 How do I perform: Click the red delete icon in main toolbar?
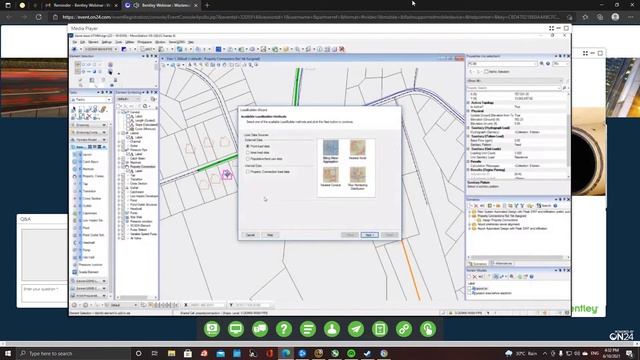tap(342, 49)
